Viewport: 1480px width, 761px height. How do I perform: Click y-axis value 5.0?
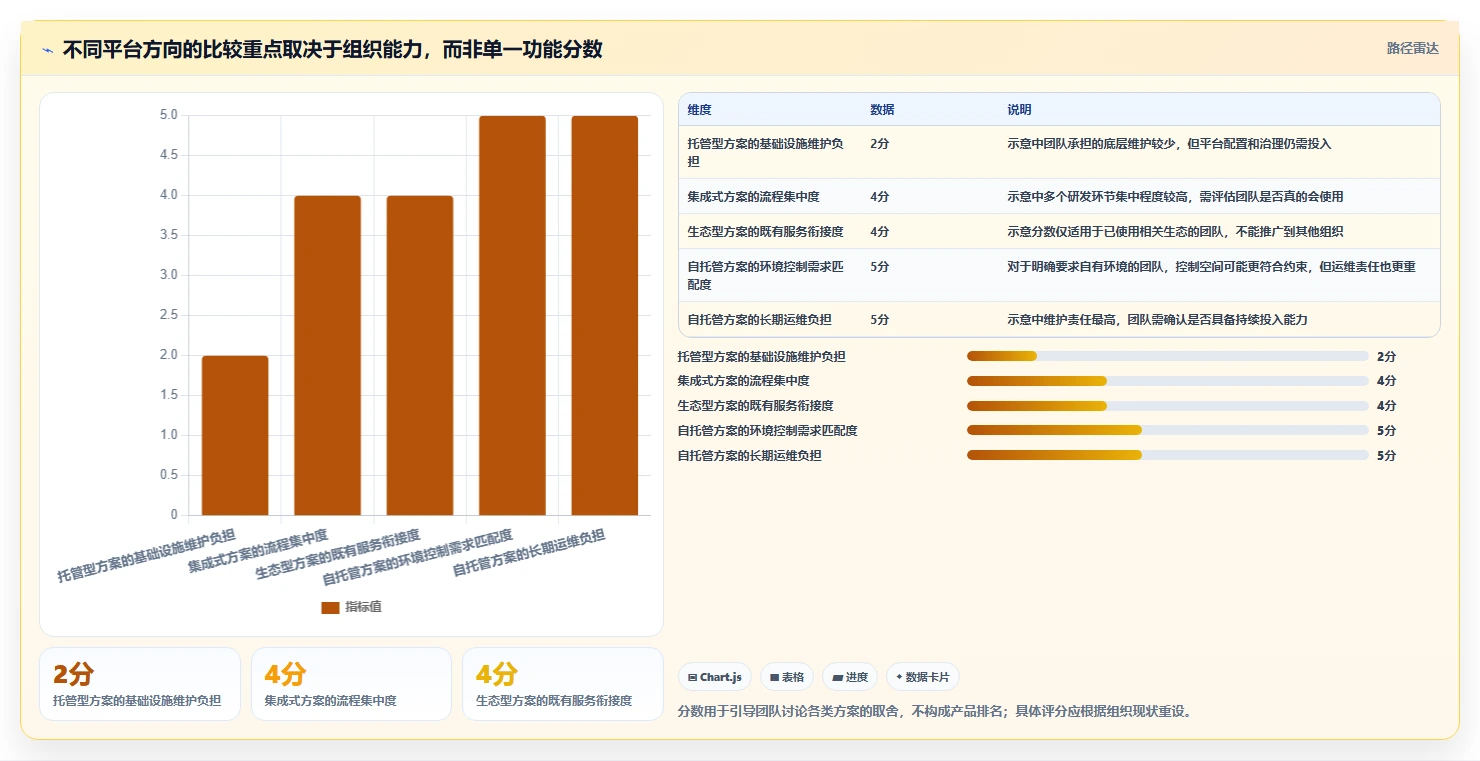[x=168, y=115]
